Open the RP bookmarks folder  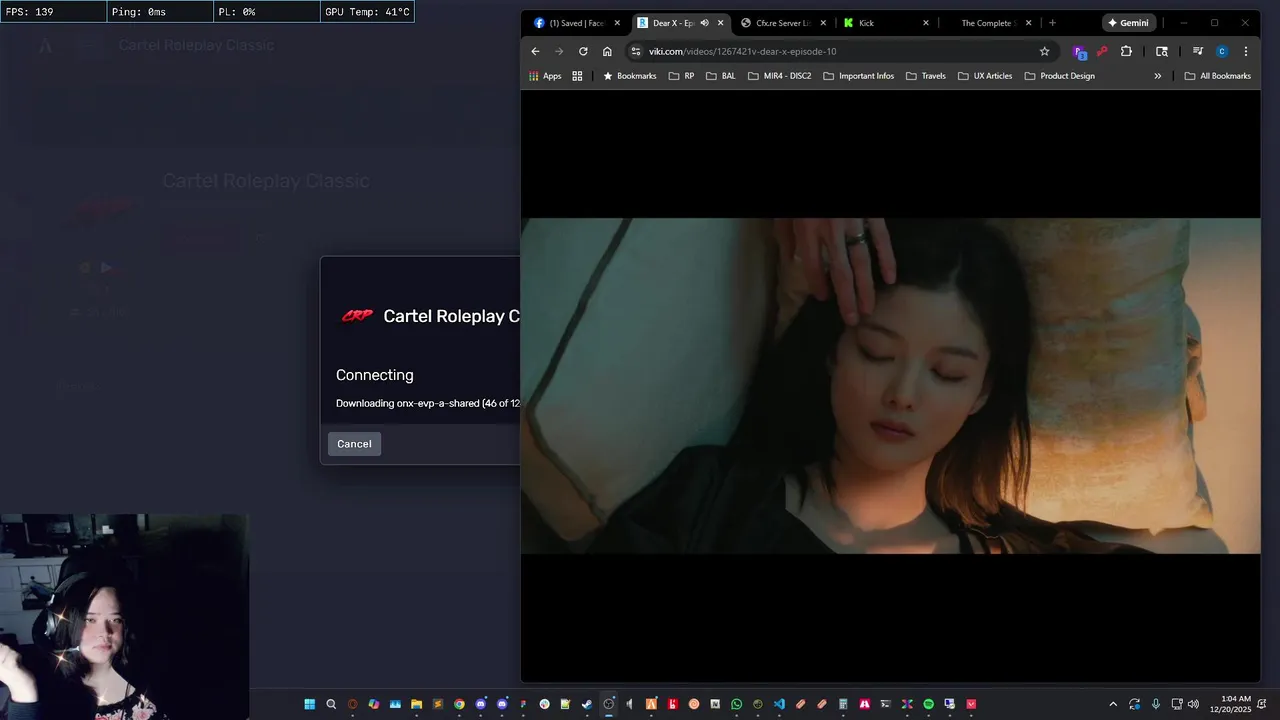click(681, 76)
